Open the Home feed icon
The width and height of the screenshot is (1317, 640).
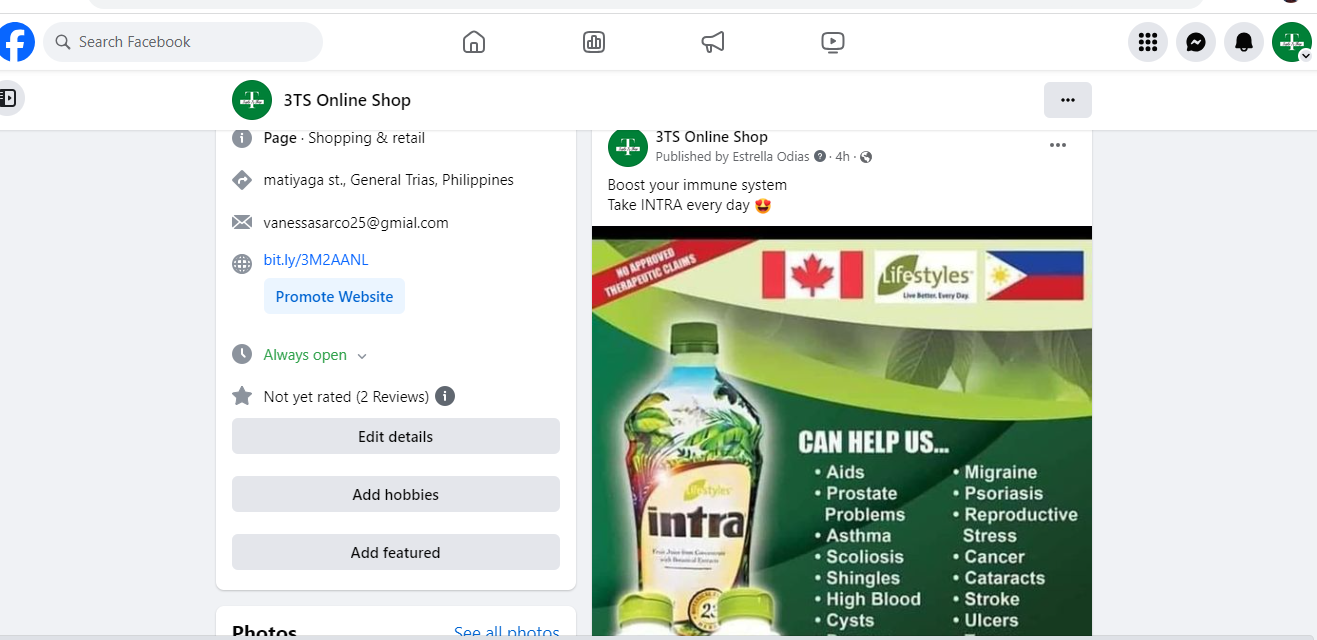pos(474,42)
